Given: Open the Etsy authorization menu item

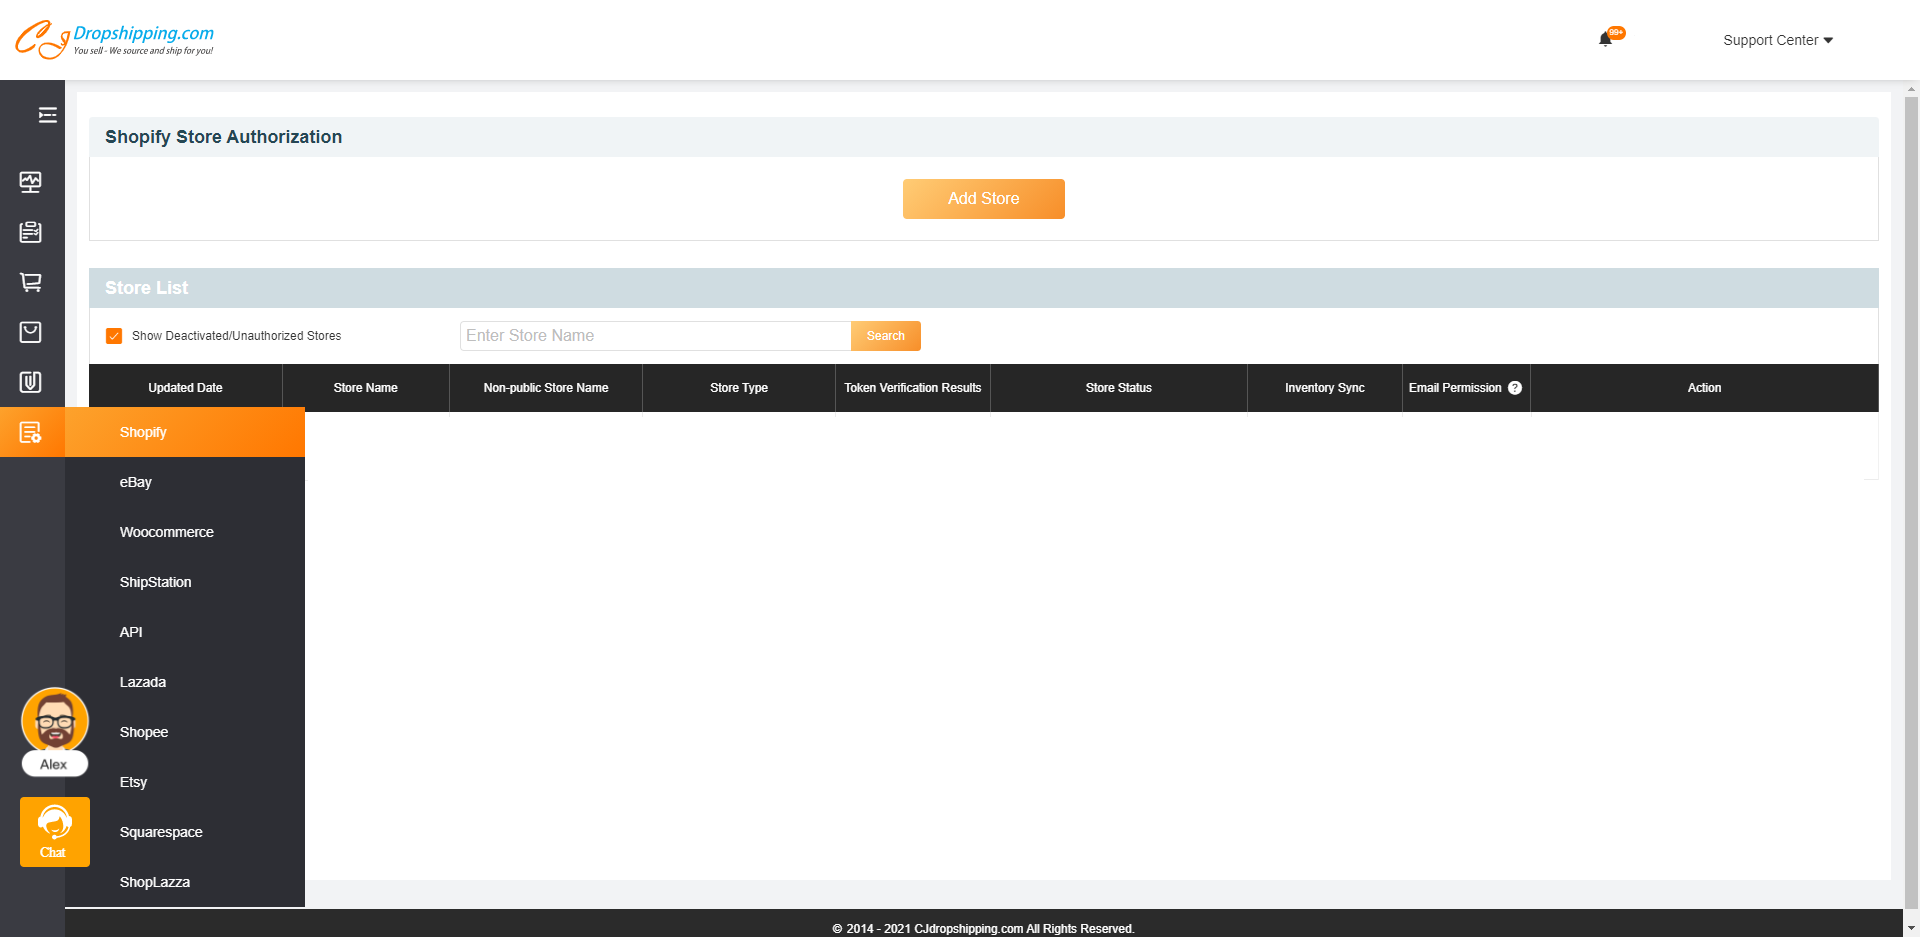Looking at the screenshot, I should click(134, 782).
